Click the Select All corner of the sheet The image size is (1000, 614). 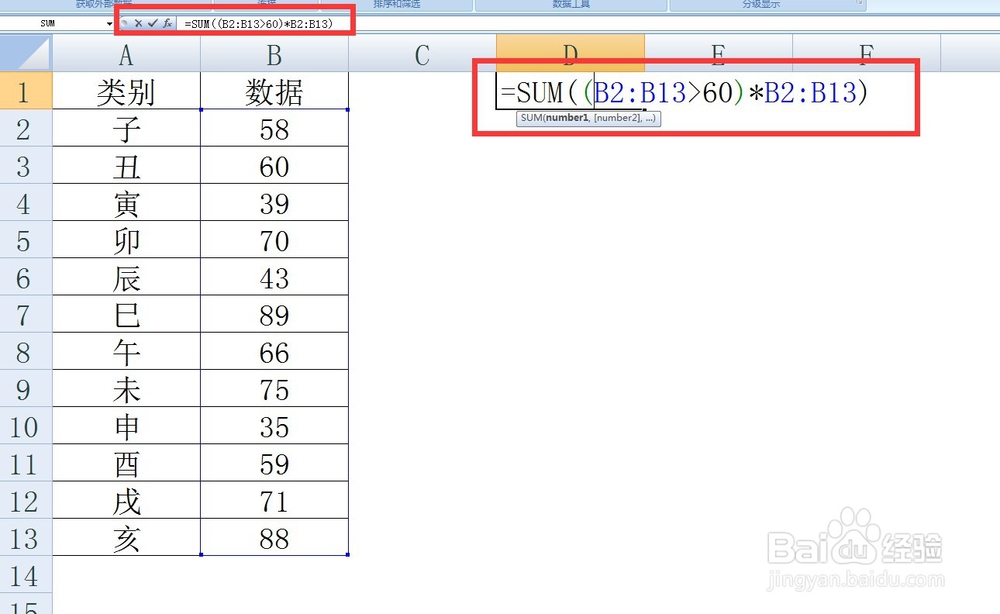[26, 53]
